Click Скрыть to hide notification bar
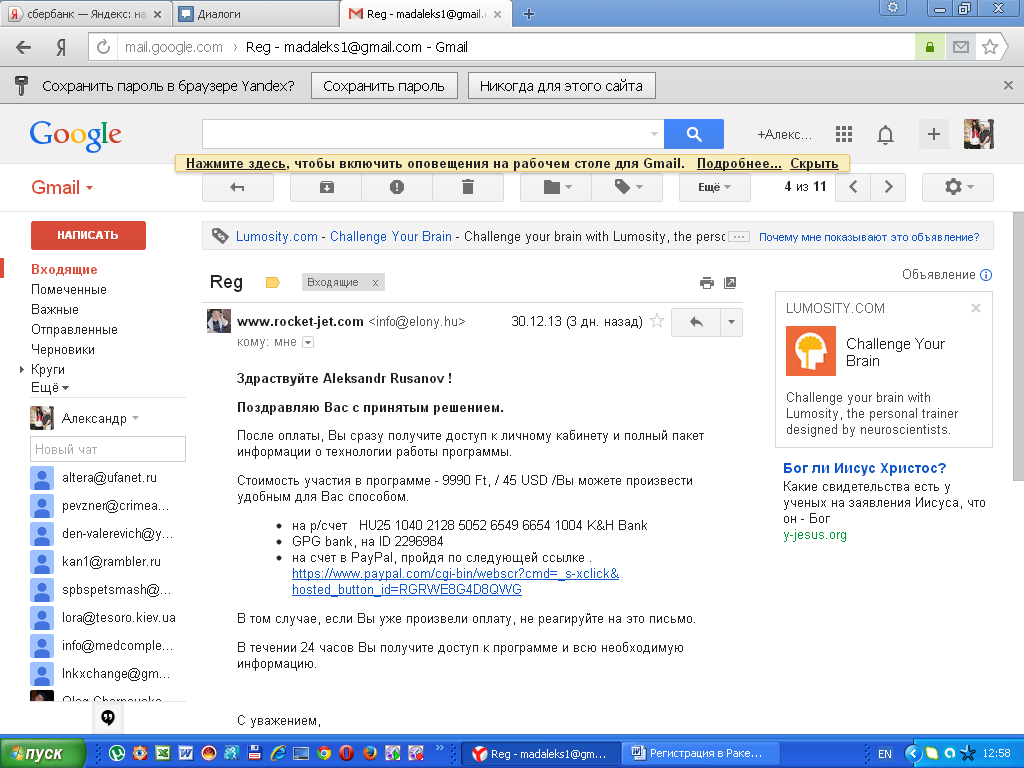 [814, 163]
